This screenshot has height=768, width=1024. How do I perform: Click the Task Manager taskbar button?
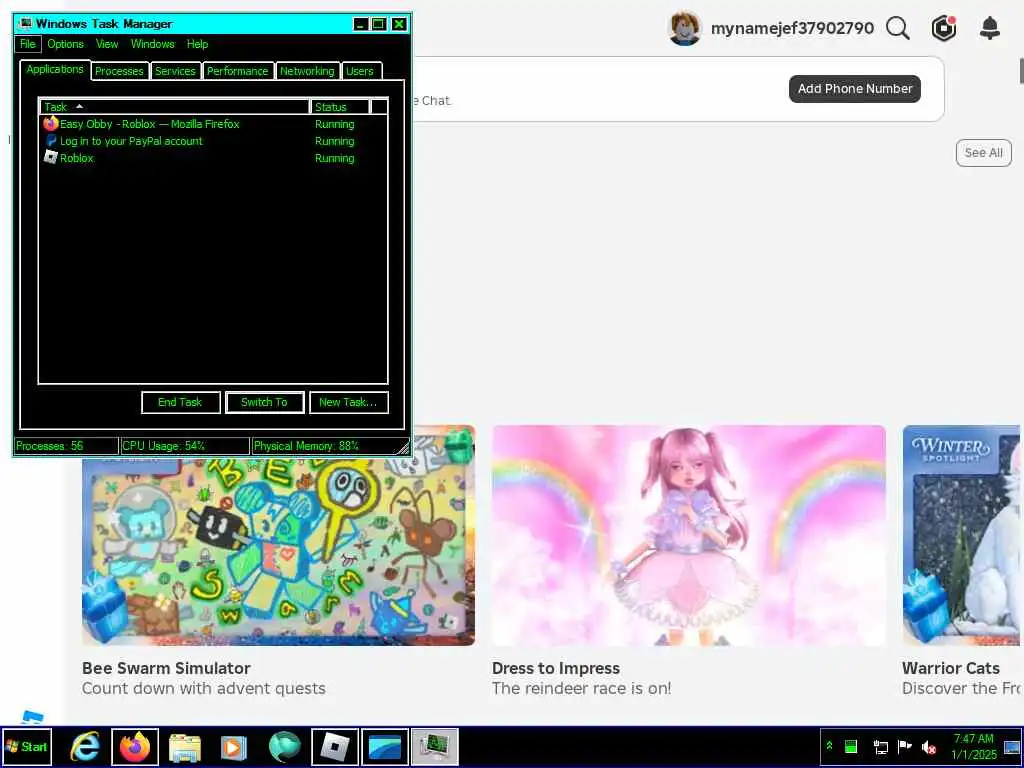435,746
